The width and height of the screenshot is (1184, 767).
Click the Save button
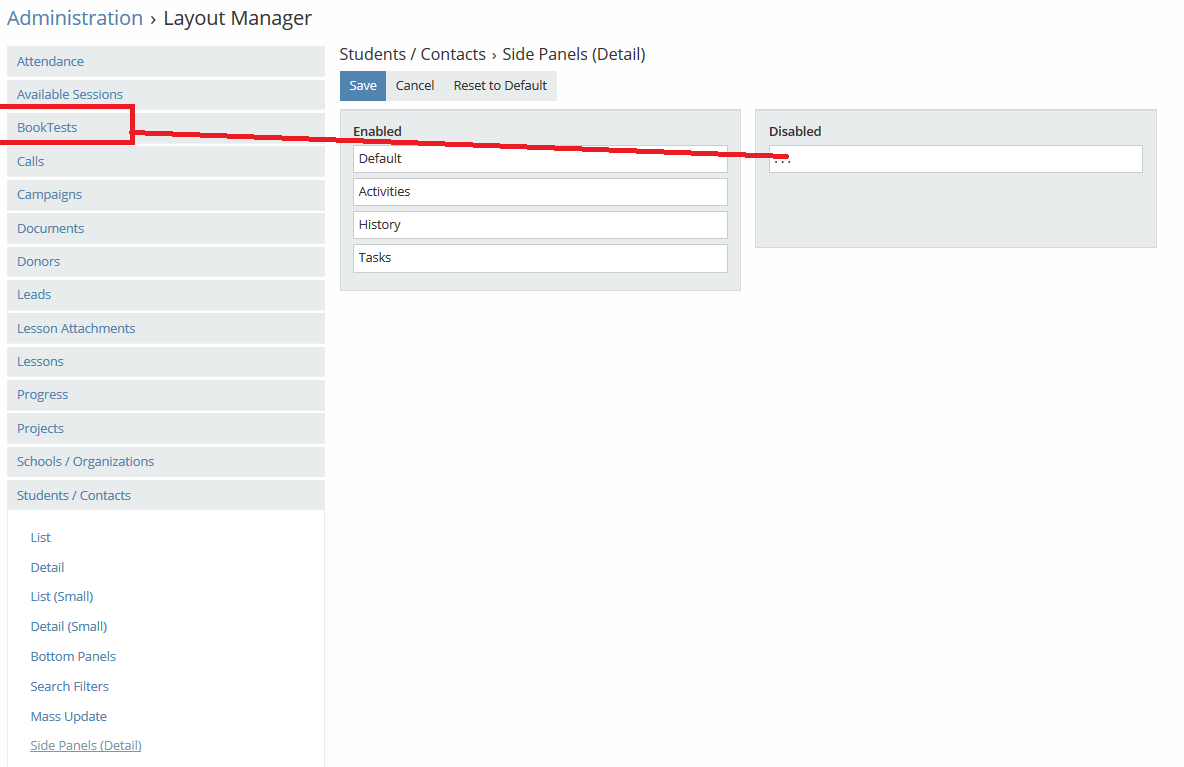coord(363,86)
